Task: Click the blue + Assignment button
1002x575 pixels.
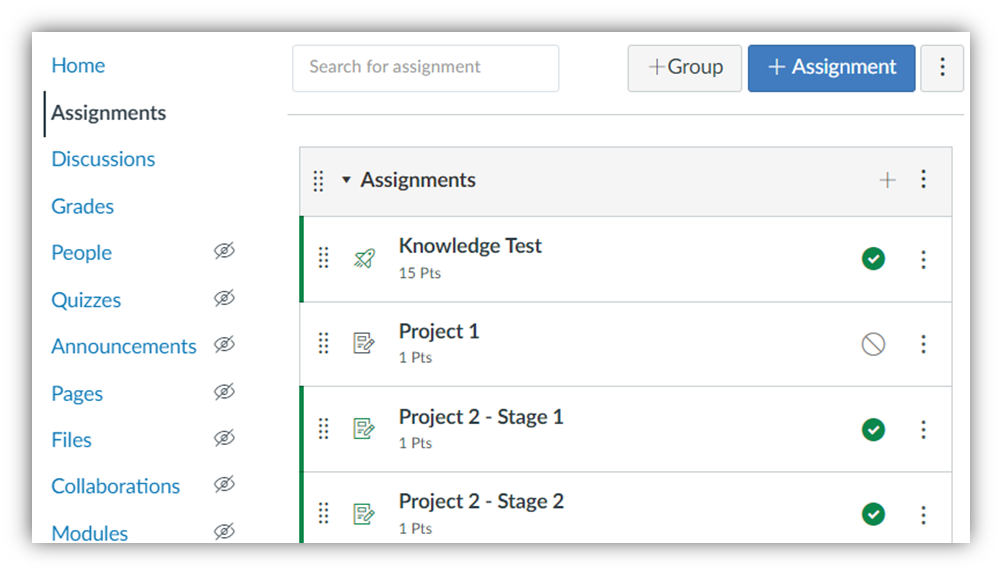Action: point(831,68)
